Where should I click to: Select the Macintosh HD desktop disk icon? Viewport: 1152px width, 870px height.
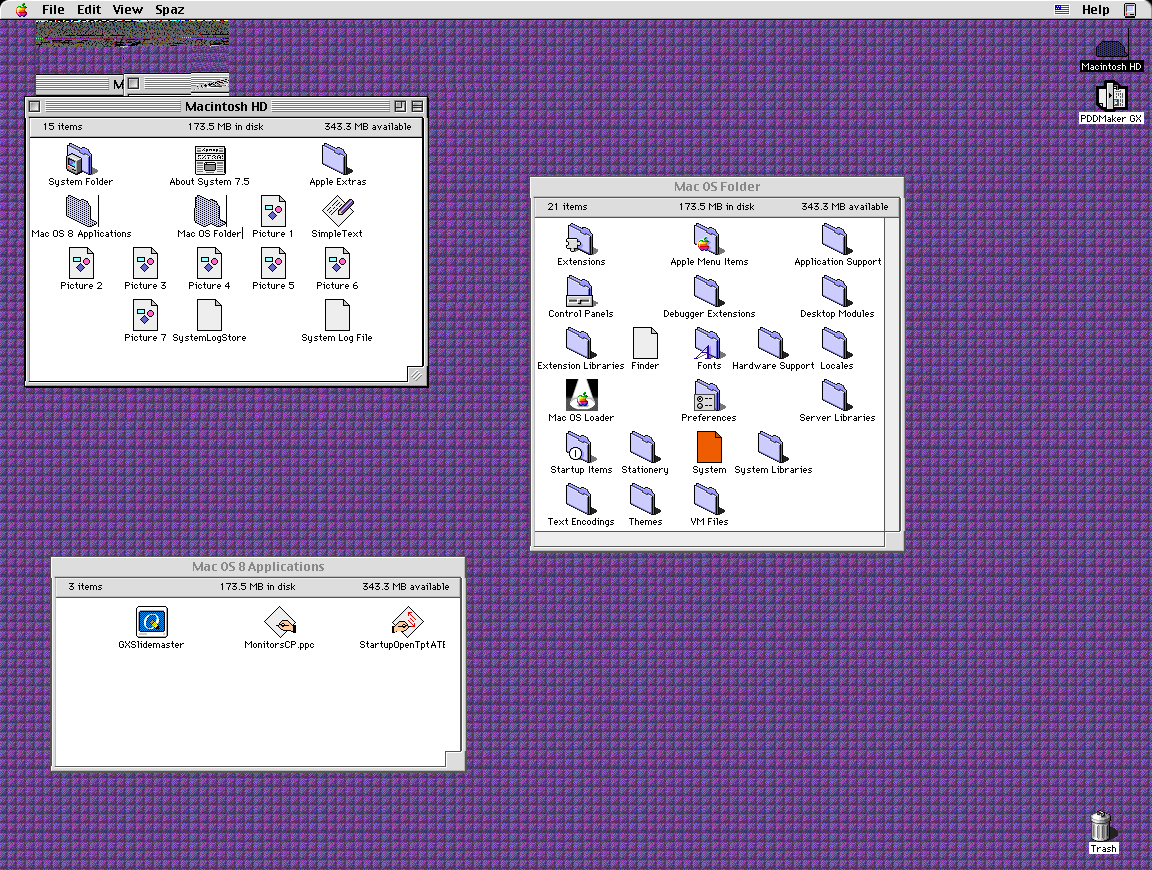(1111, 49)
